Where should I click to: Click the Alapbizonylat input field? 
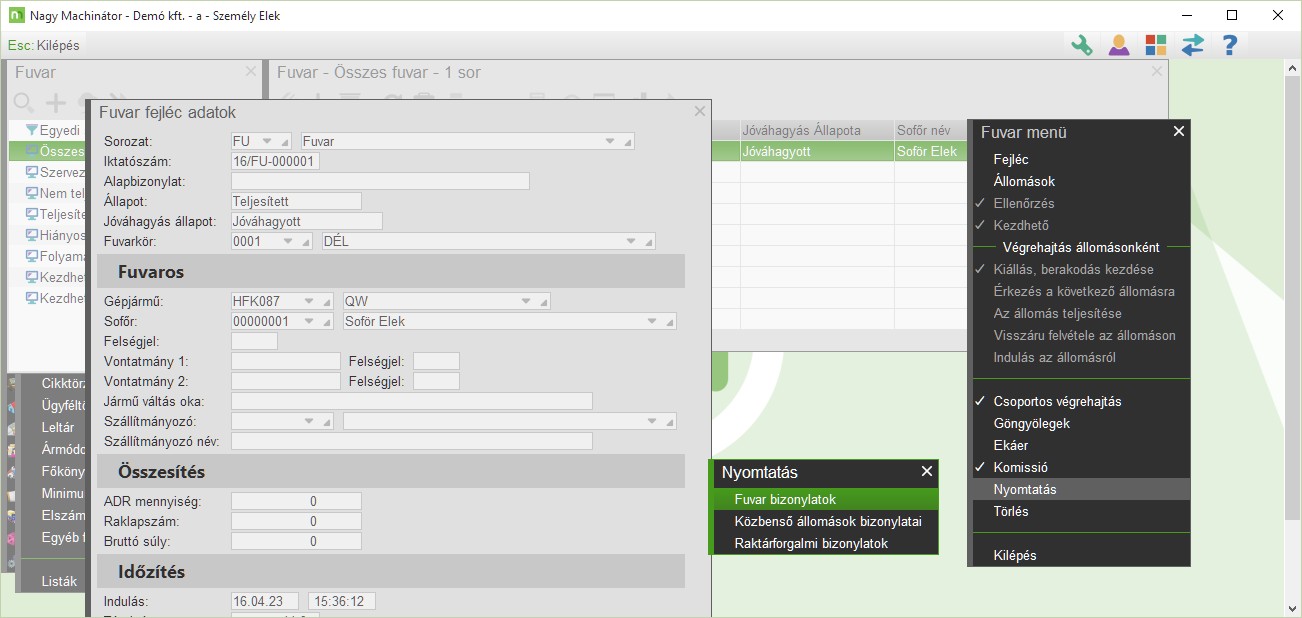click(380, 181)
